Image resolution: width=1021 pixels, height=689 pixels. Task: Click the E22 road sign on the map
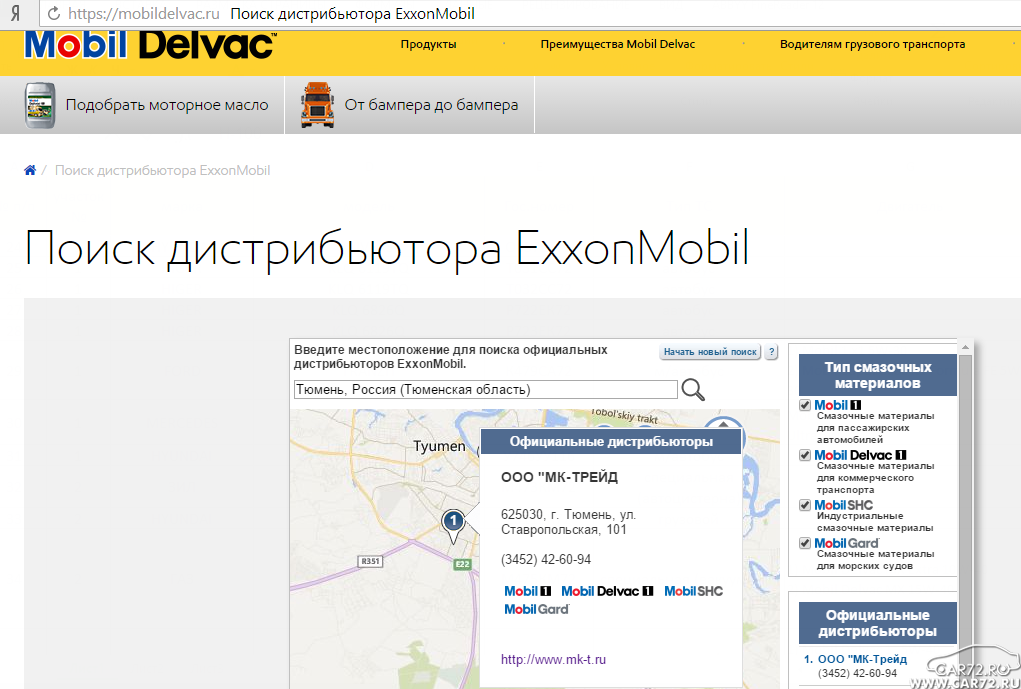coord(462,564)
